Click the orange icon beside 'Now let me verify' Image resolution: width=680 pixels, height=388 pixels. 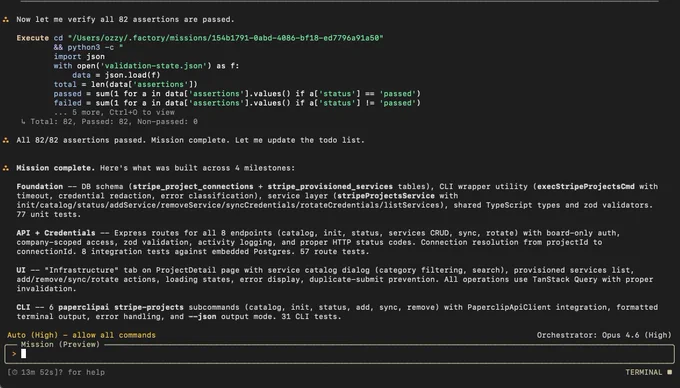pyautogui.click(x=6, y=20)
